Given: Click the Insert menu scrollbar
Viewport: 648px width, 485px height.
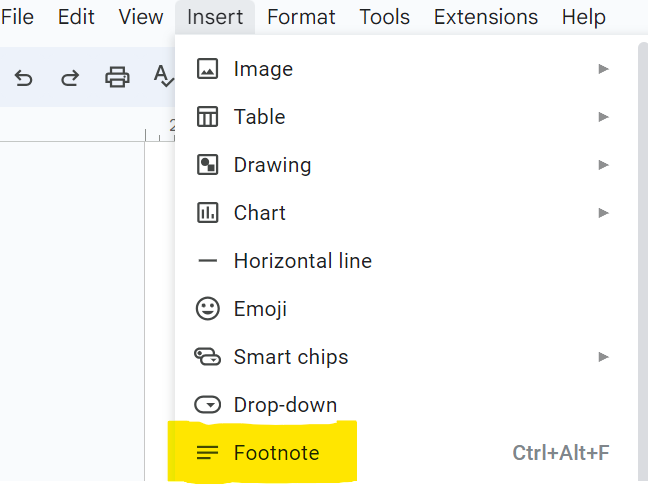Looking at the screenshot, I should point(643,263).
